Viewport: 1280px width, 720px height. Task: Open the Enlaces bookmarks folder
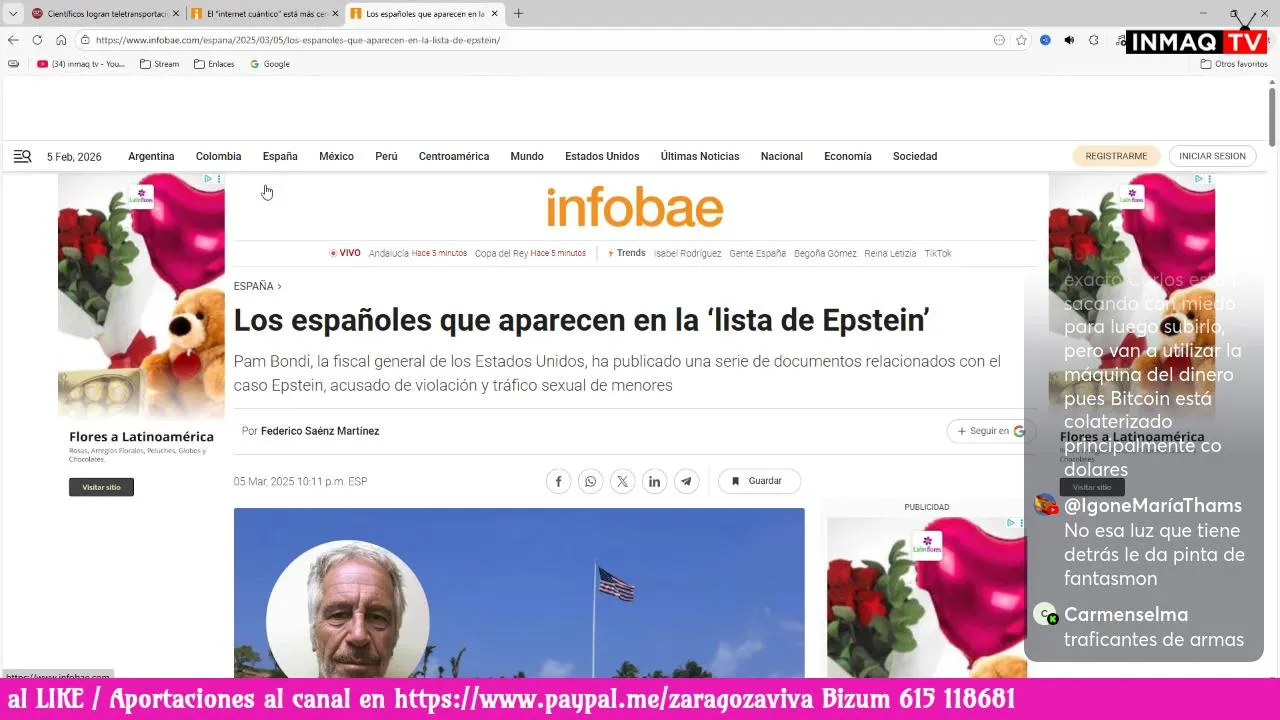coord(214,64)
